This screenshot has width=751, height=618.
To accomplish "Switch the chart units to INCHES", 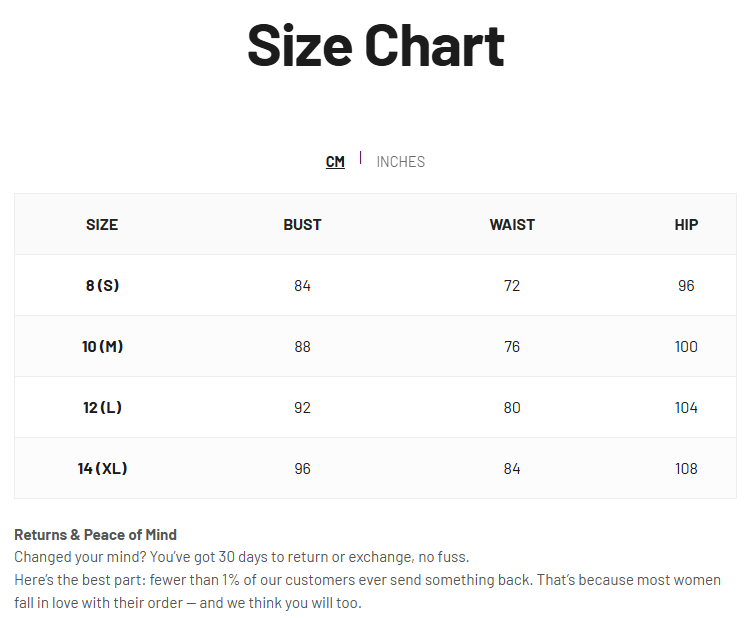I will tap(400, 162).
